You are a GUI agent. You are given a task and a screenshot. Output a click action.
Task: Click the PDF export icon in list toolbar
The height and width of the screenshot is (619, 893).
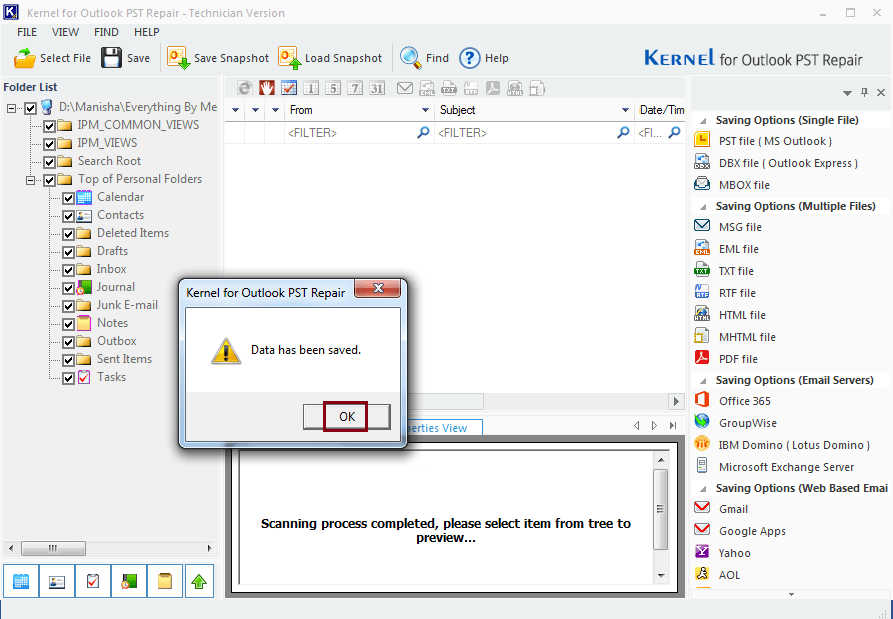[493, 88]
